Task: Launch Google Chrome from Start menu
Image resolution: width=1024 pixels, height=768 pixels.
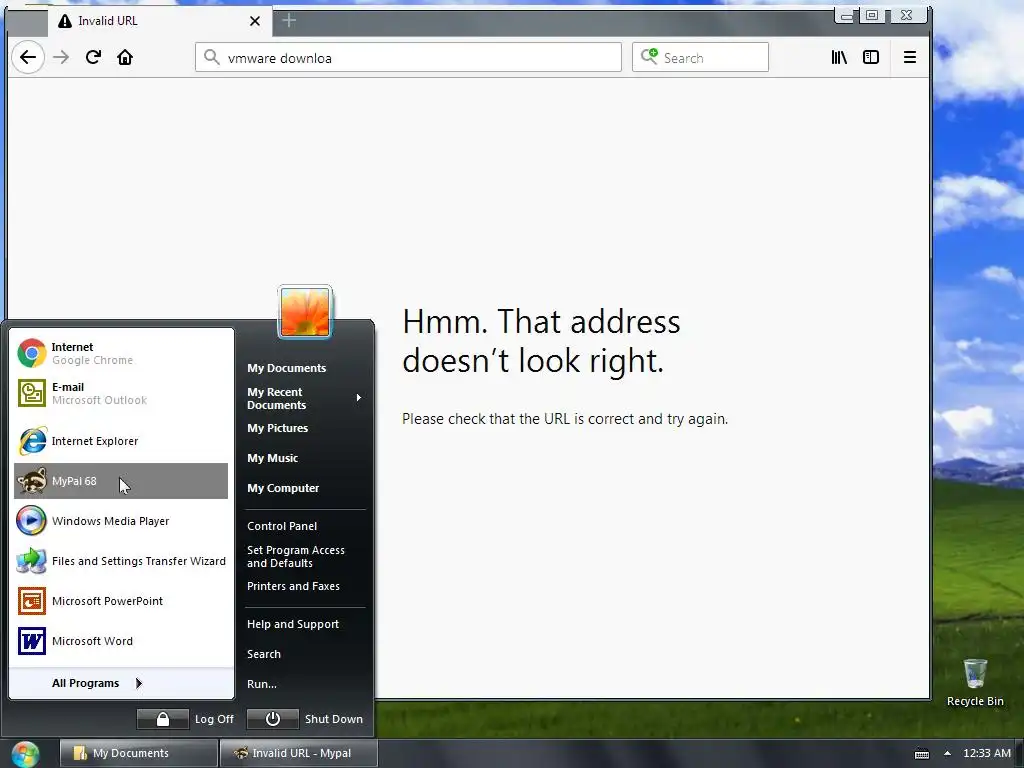Action: tap(121, 353)
